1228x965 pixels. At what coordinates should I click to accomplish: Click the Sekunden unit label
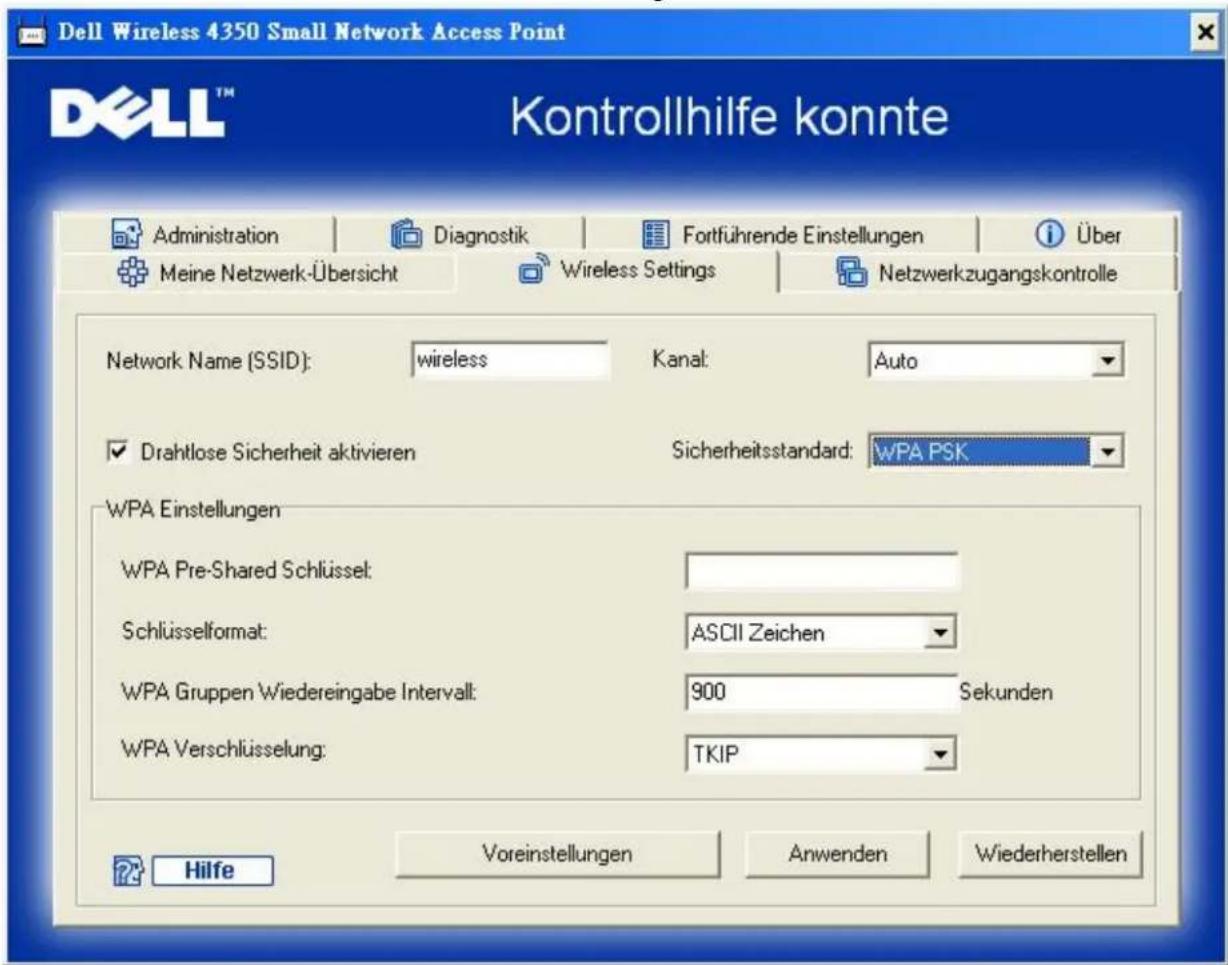click(x=1010, y=692)
